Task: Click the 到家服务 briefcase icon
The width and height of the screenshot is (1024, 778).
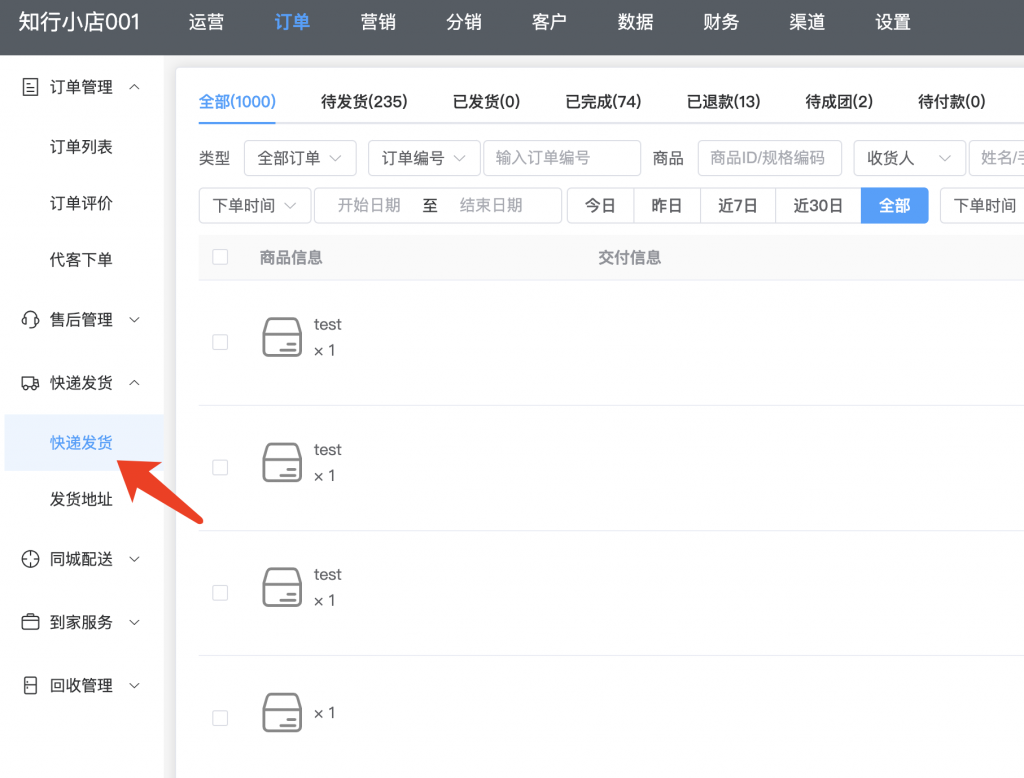Action: click(x=31, y=622)
